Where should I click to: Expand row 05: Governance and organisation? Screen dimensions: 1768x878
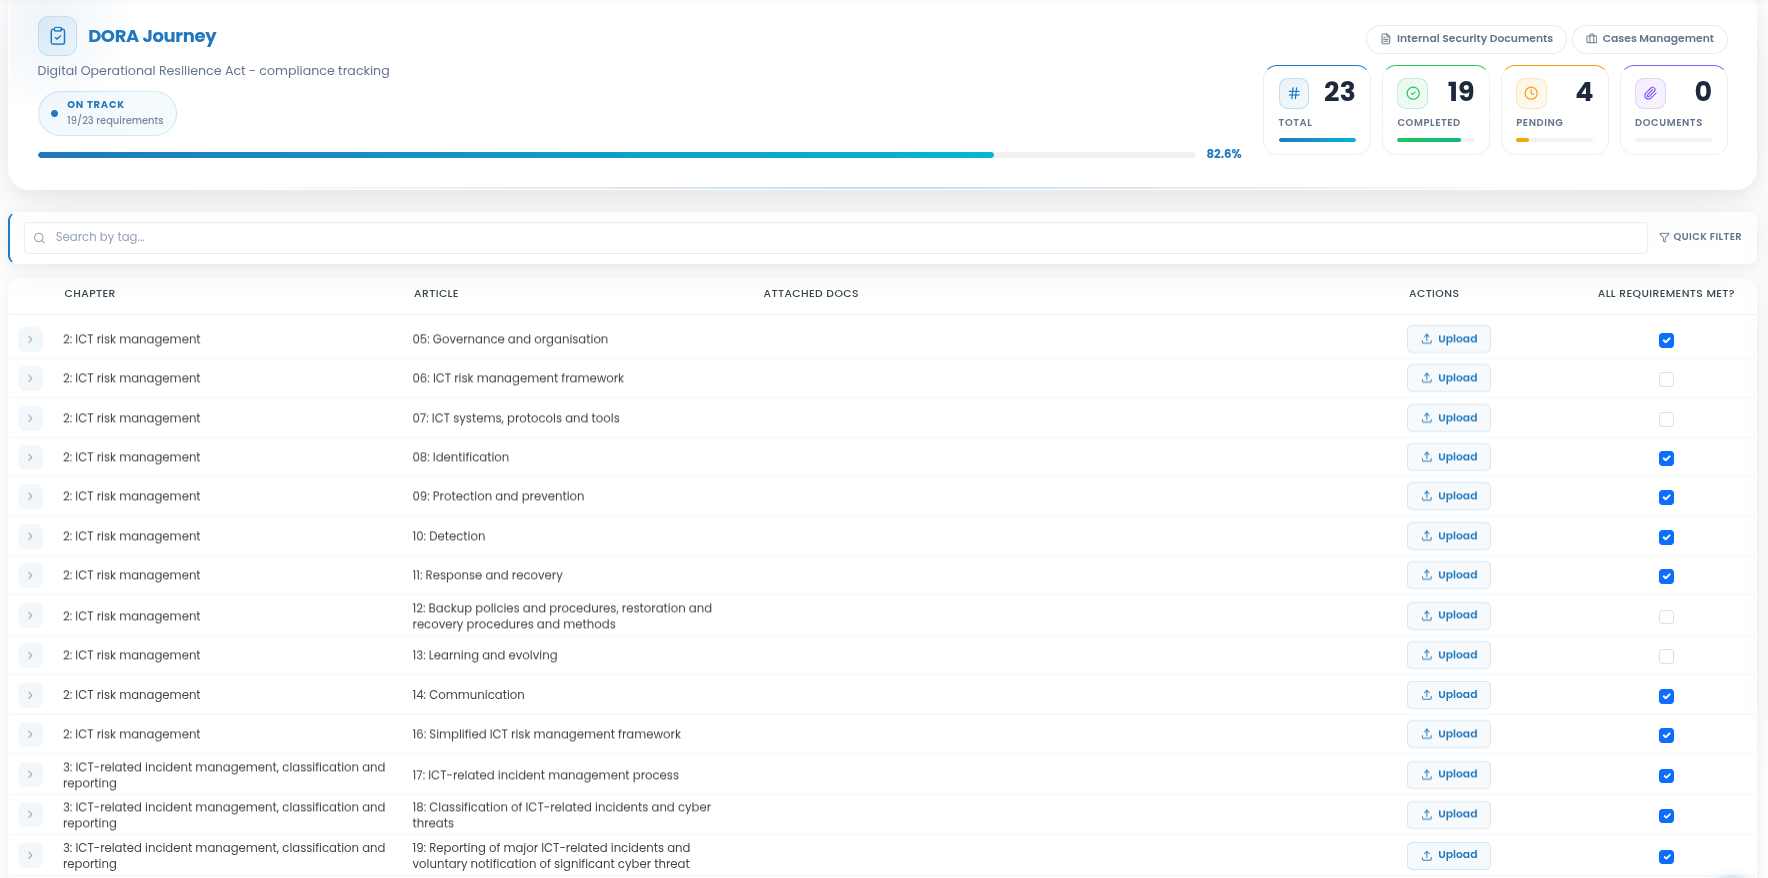[30, 339]
